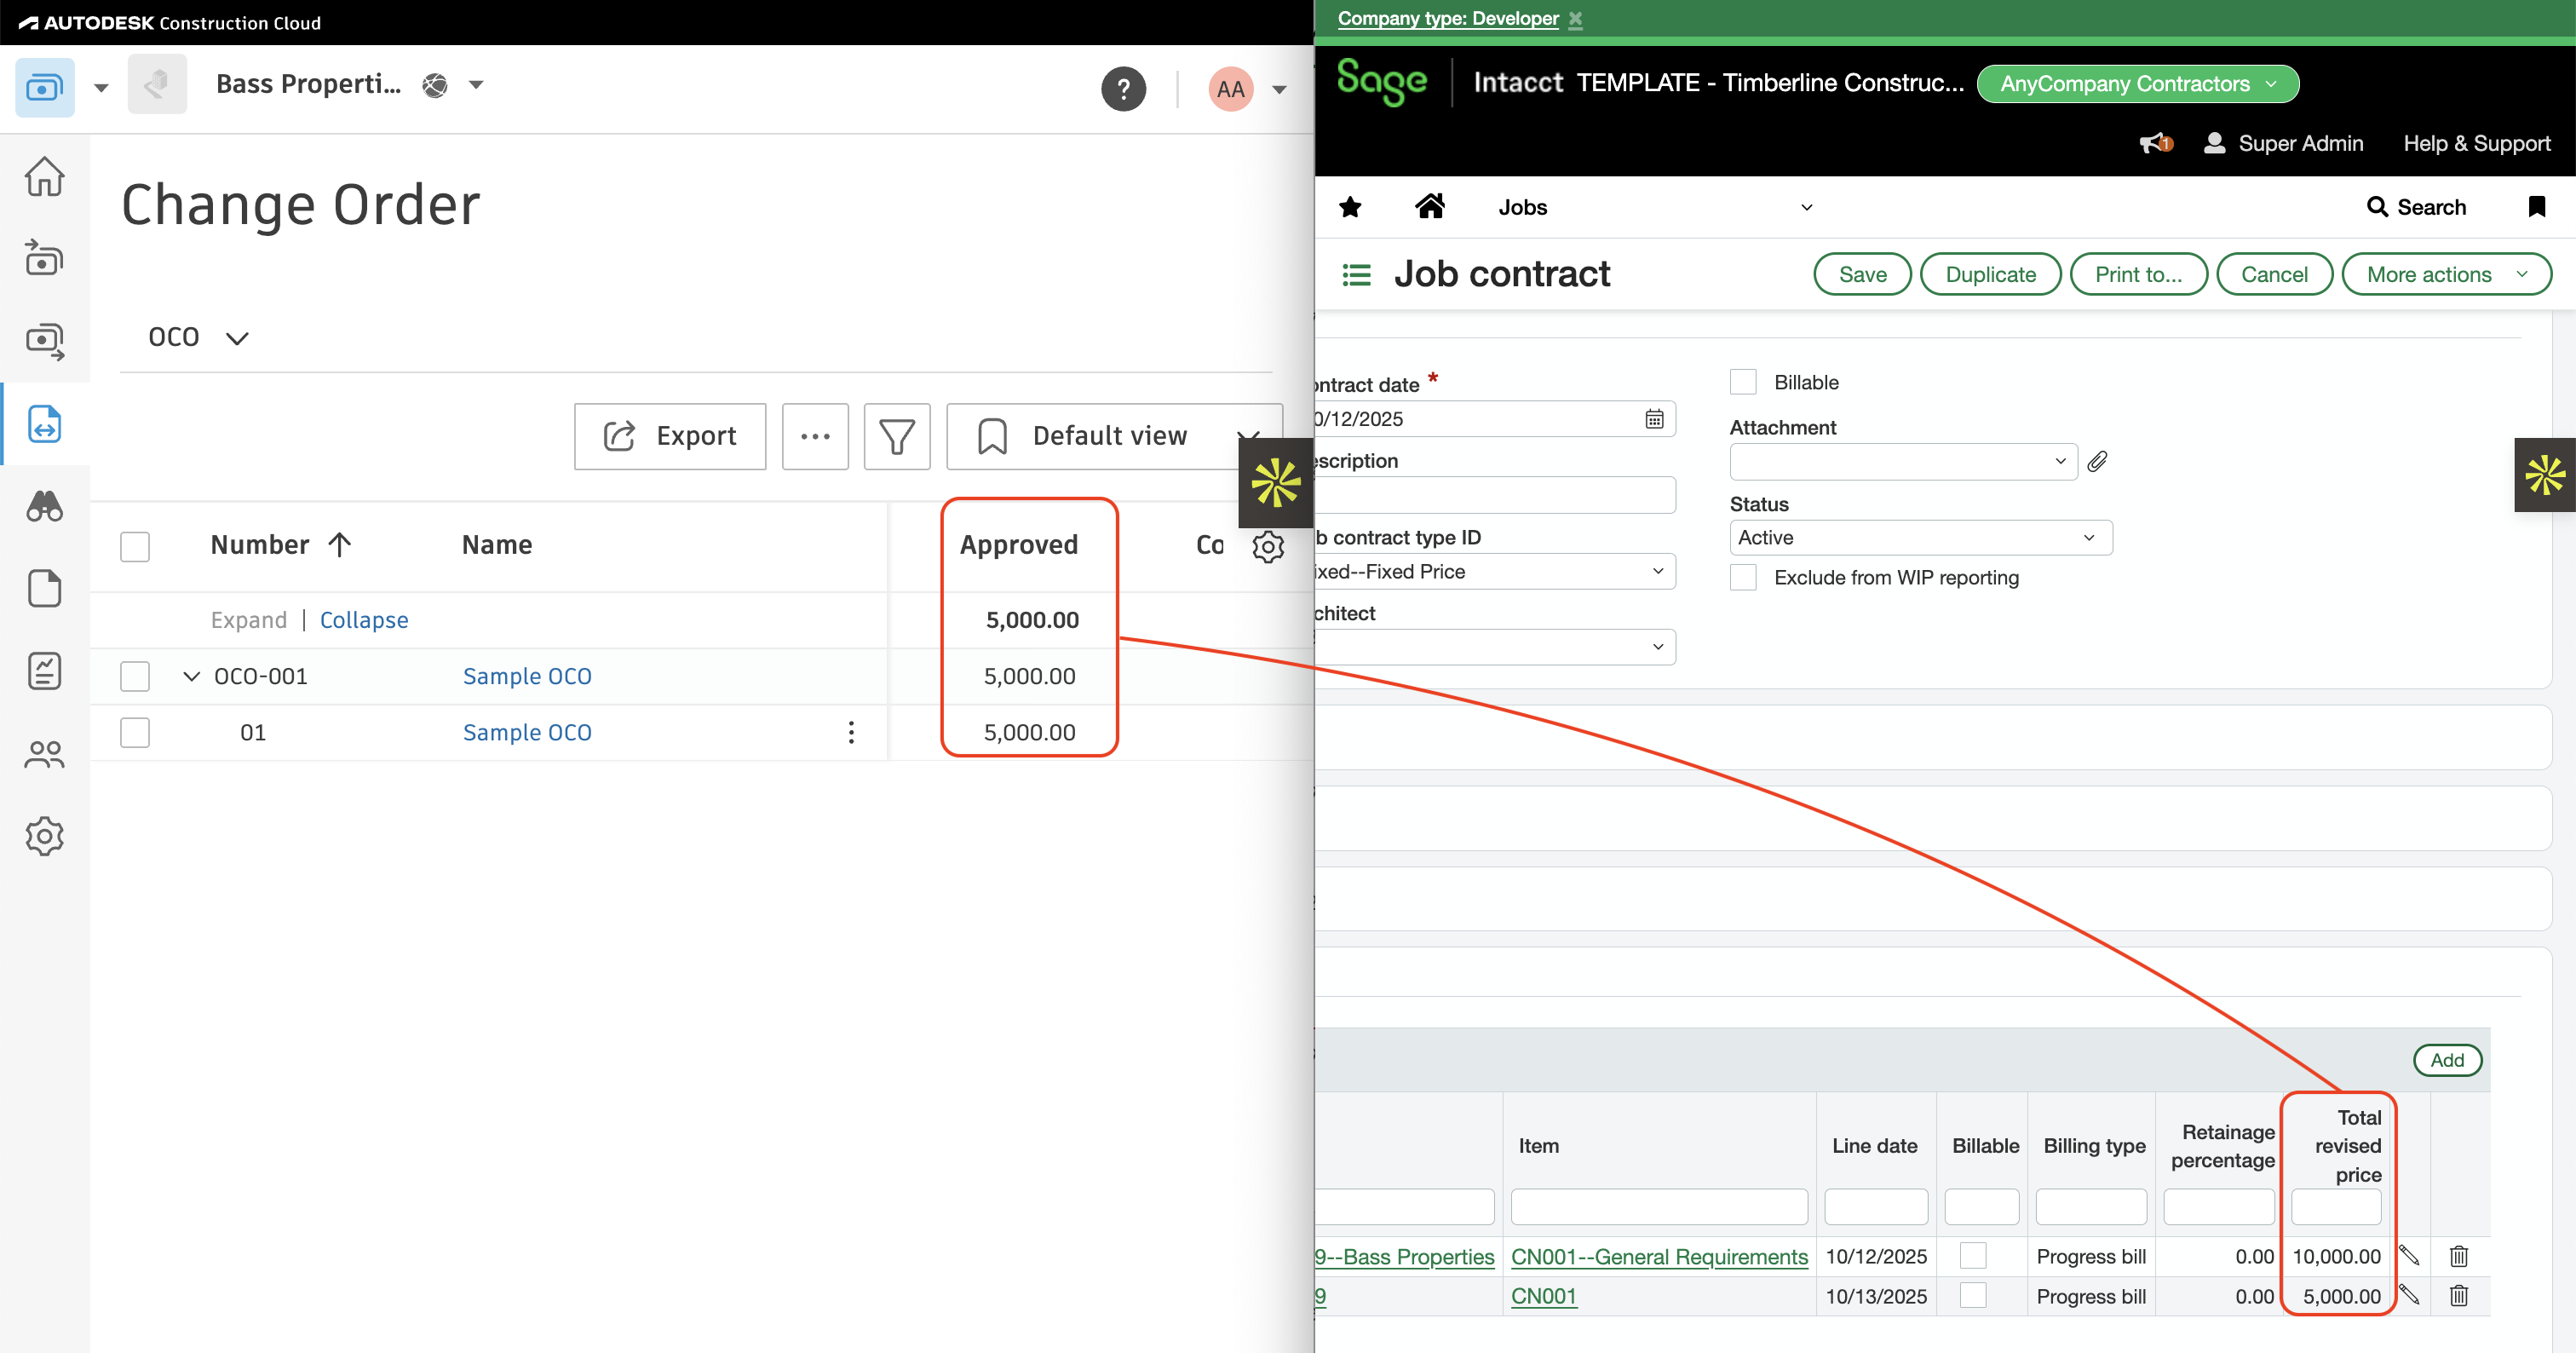Image resolution: width=2576 pixels, height=1353 pixels.
Task: Click the Duplicate button
Action: 1990,273
